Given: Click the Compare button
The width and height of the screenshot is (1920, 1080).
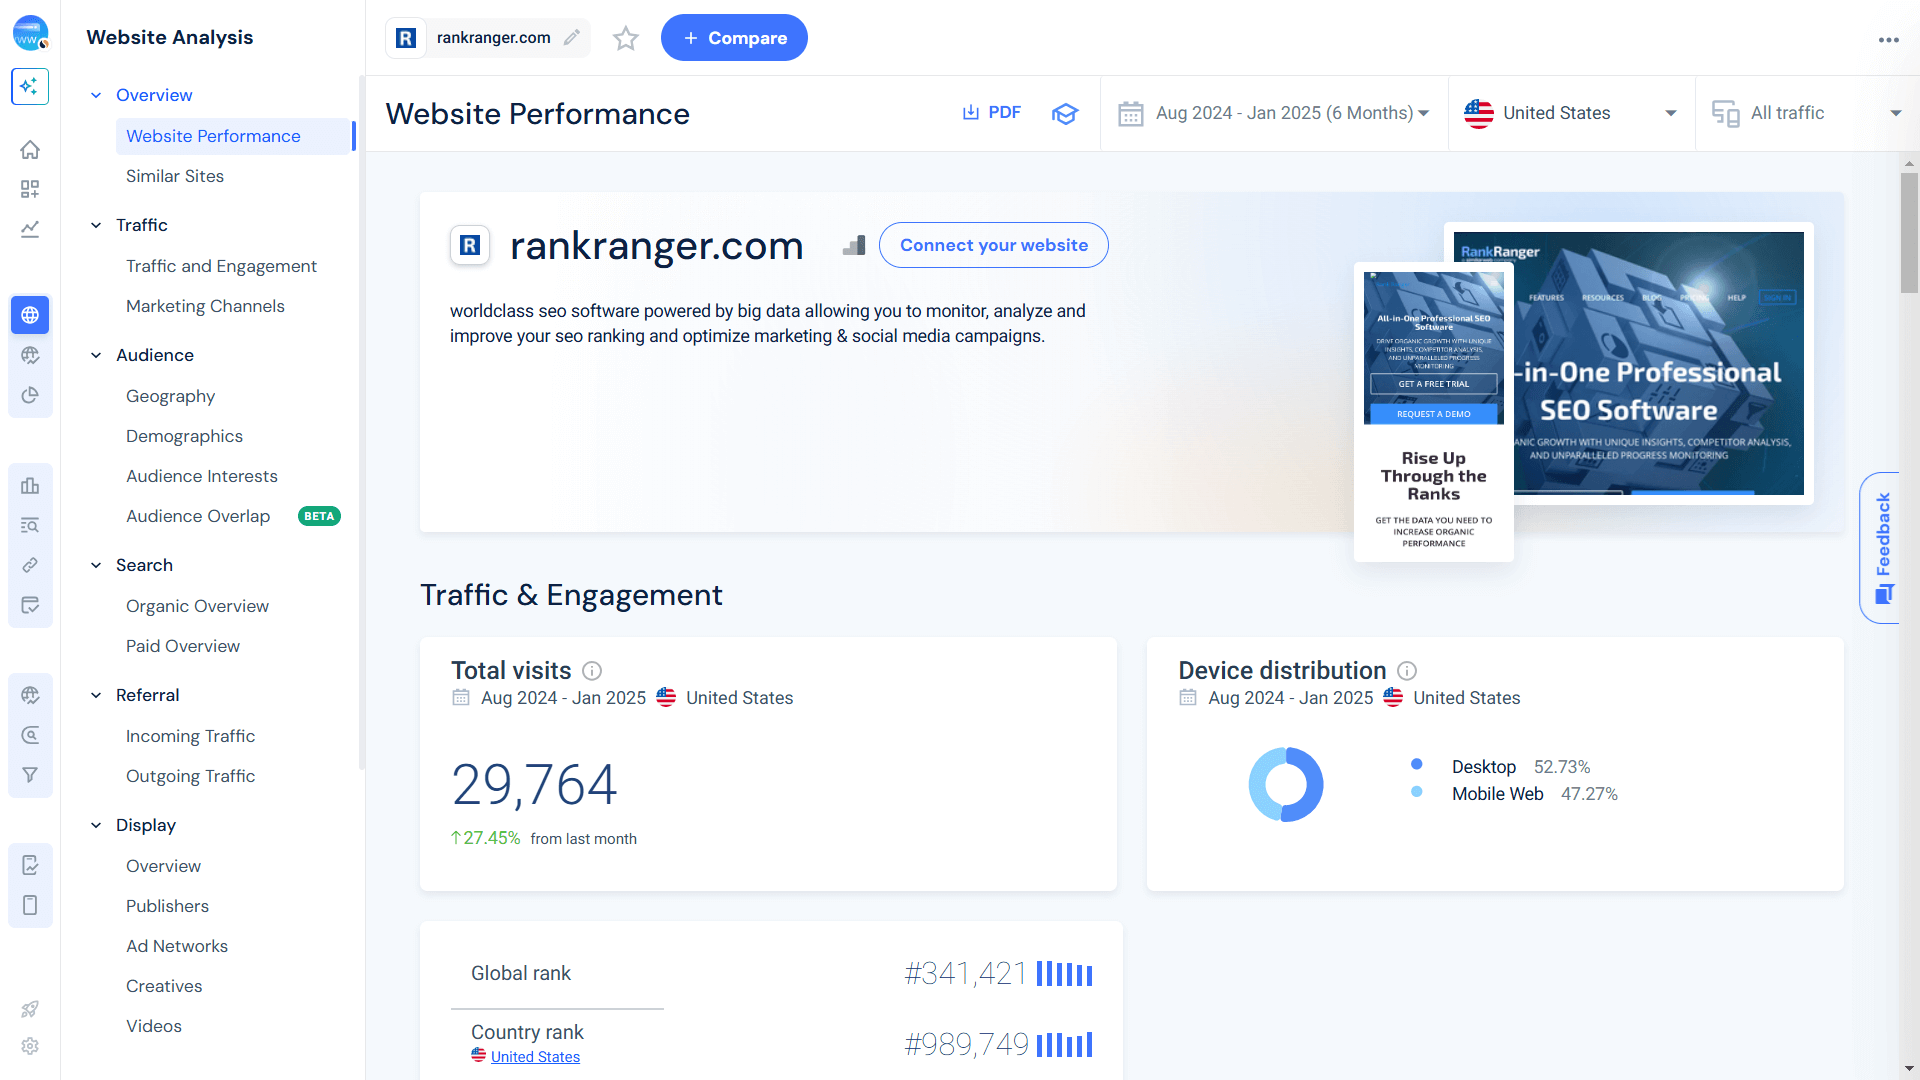Looking at the screenshot, I should point(734,38).
